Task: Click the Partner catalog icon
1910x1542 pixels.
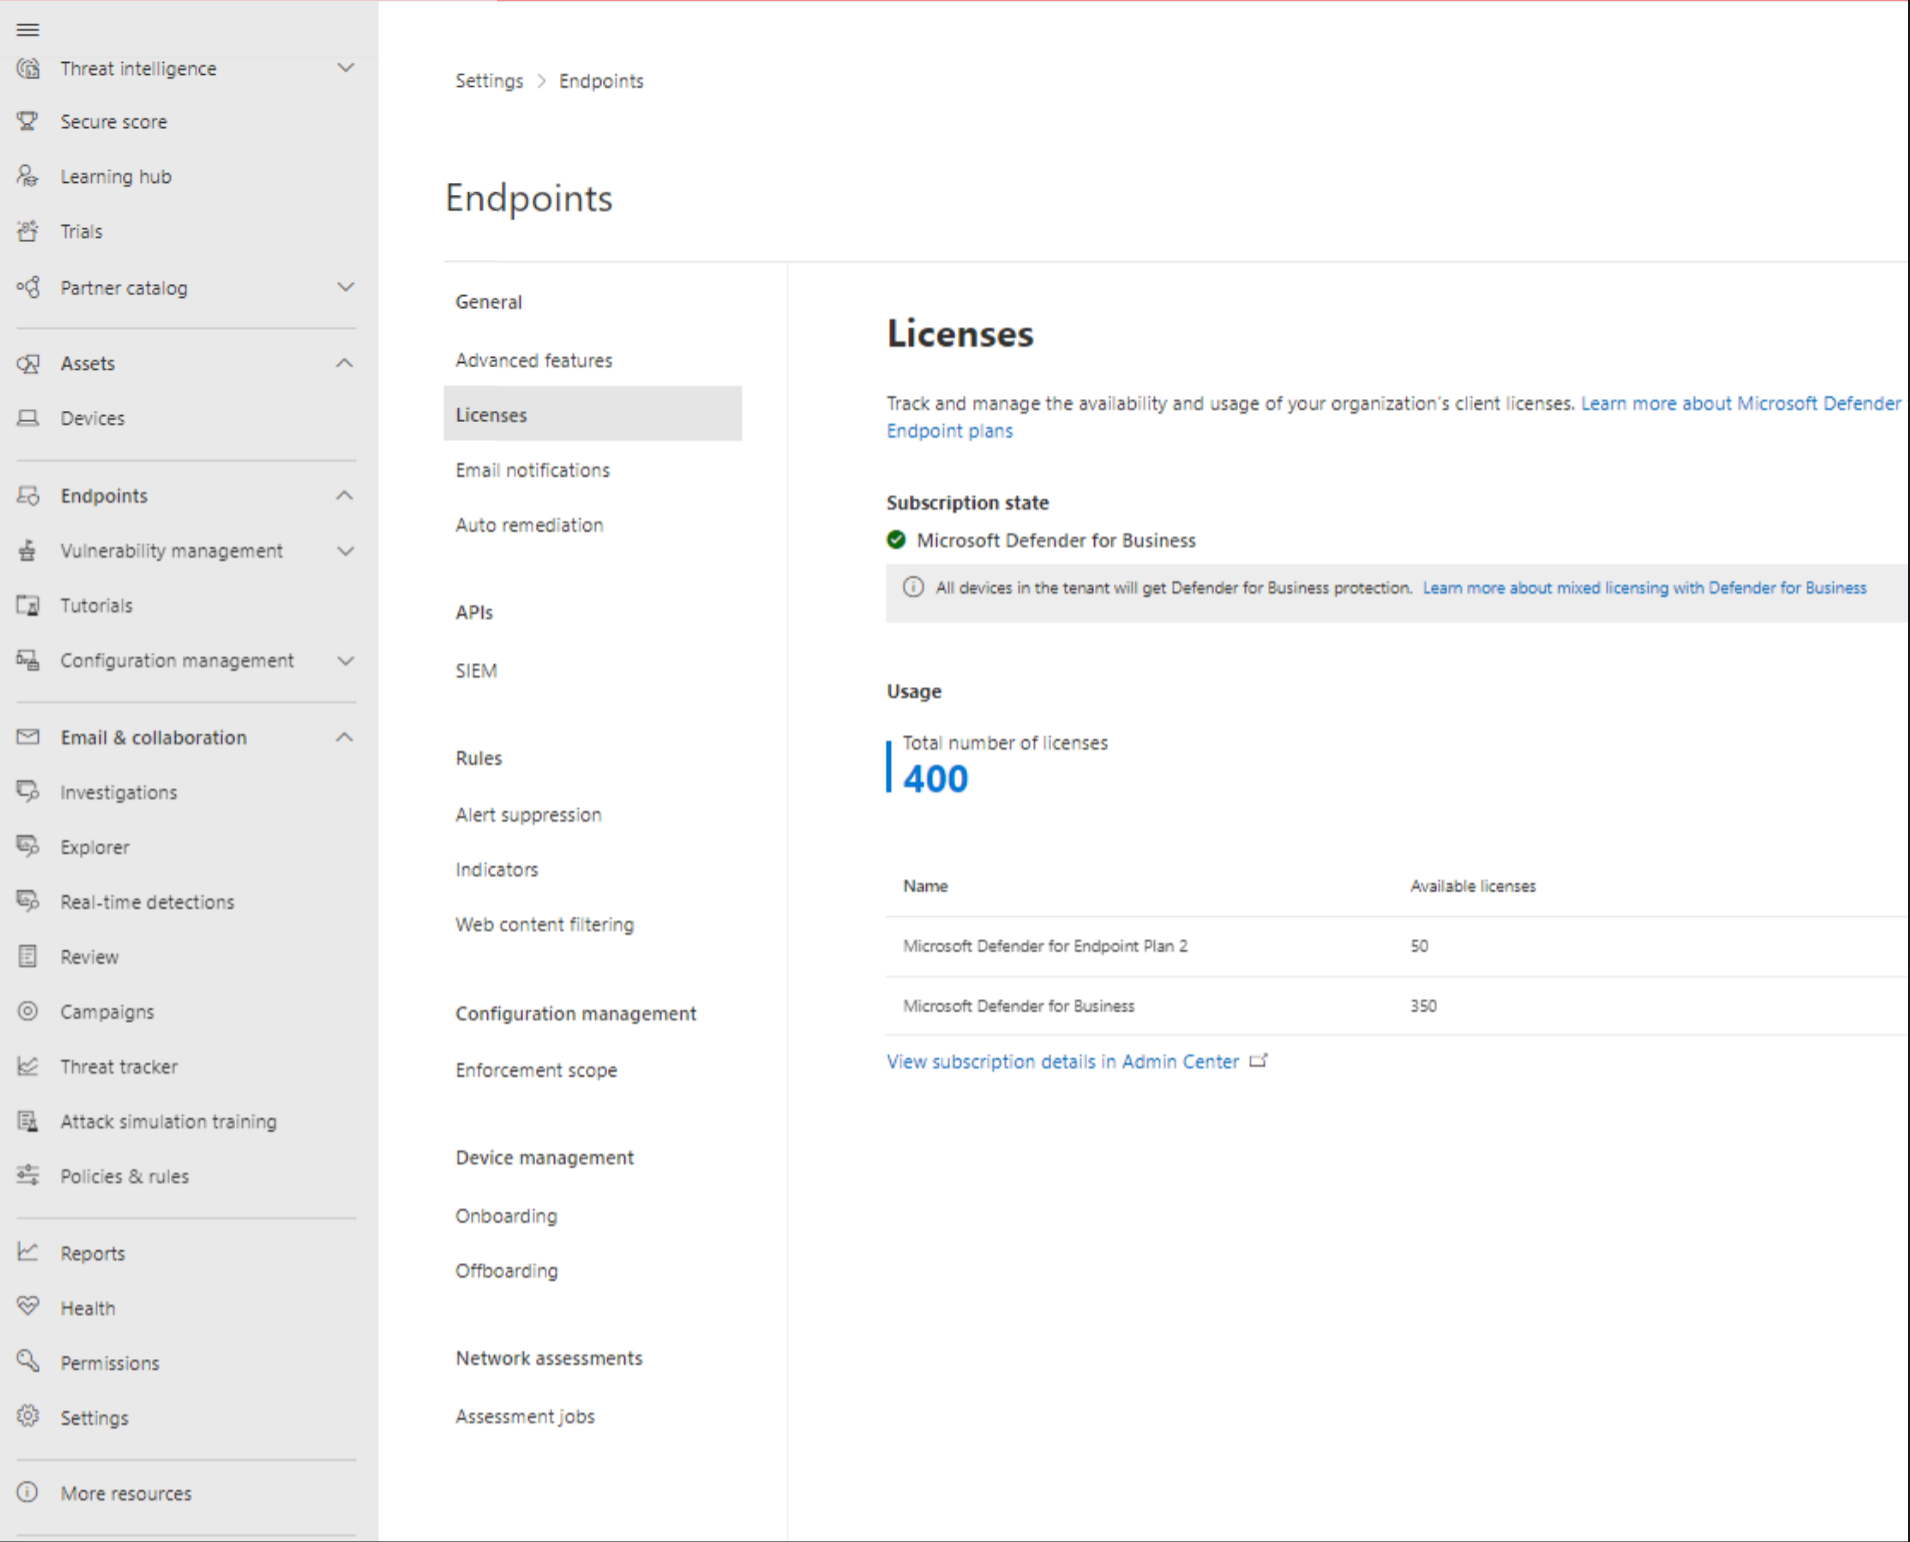Action: pyautogui.click(x=28, y=287)
